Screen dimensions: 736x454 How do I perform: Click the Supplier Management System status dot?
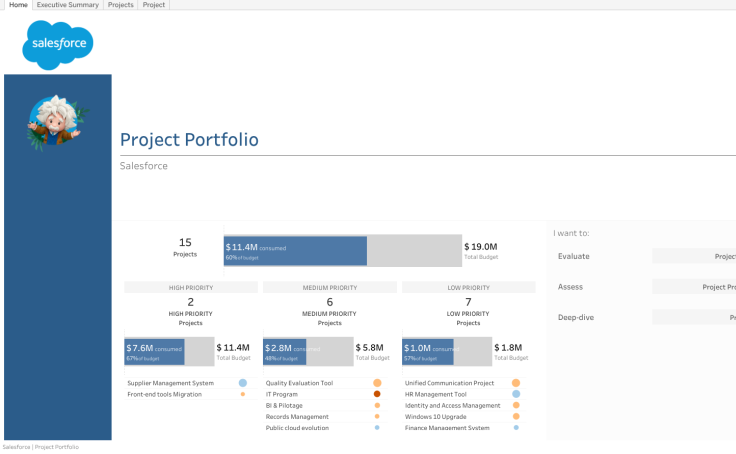click(x=243, y=383)
